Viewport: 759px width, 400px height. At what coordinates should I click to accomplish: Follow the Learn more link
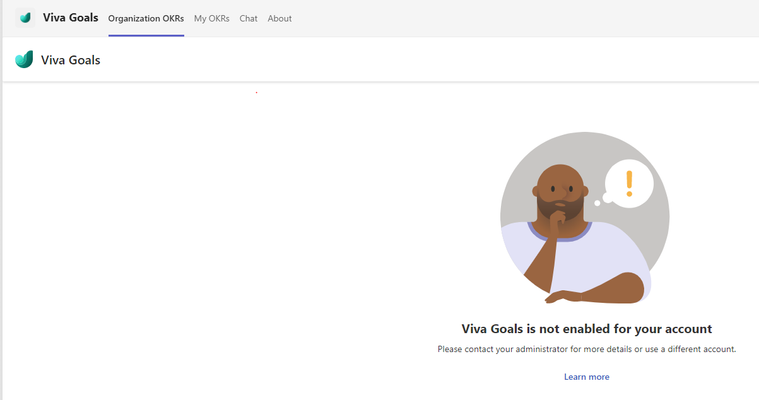(586, 377)
